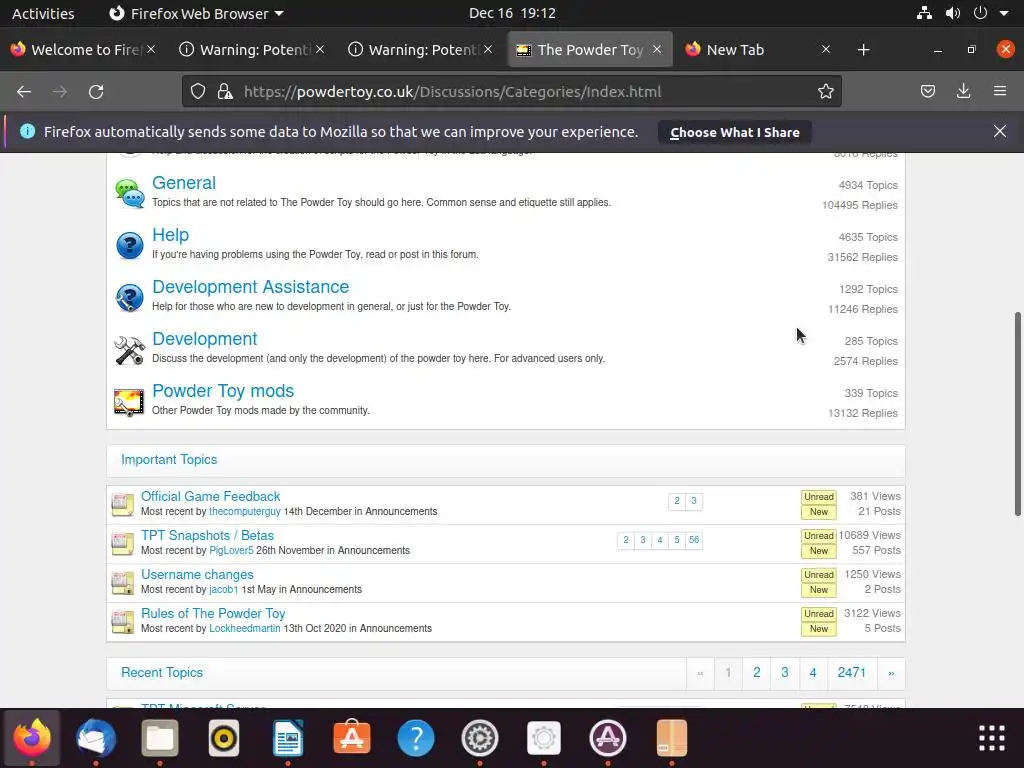
Task: Visit thecomputerguy user profile link
Action: click(x=245, y=511)
